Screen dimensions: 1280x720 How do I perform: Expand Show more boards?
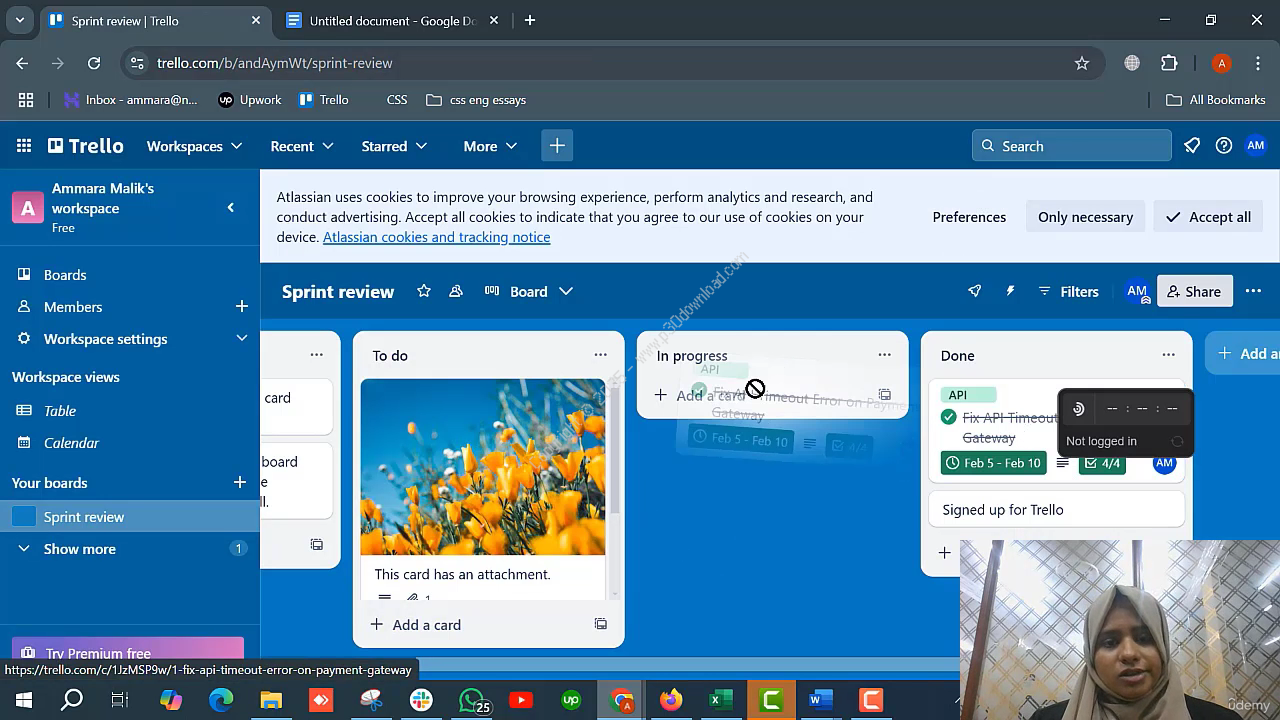[x=80, y=549]
